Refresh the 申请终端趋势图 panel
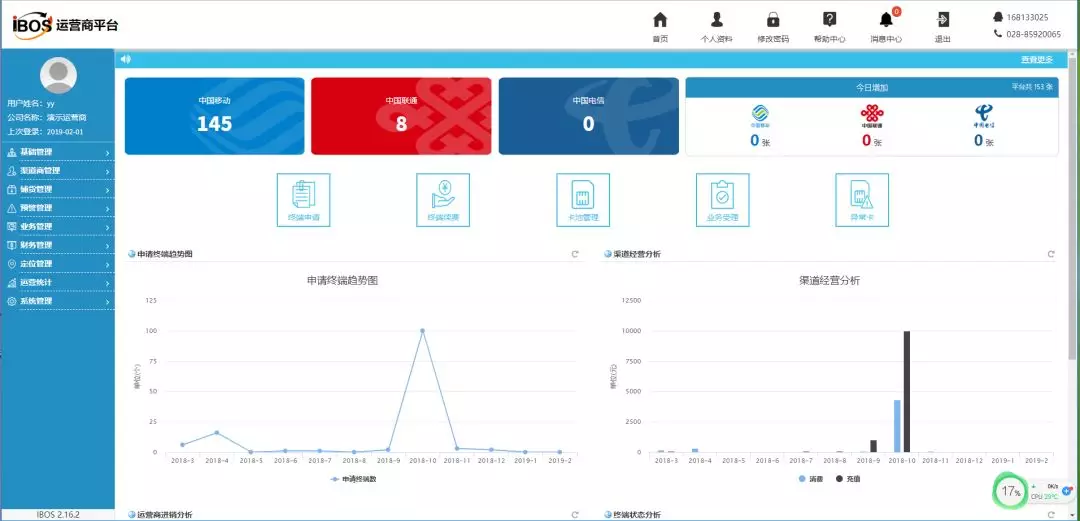This screenshot has height=521, width=1080. (x=575, y=254)
